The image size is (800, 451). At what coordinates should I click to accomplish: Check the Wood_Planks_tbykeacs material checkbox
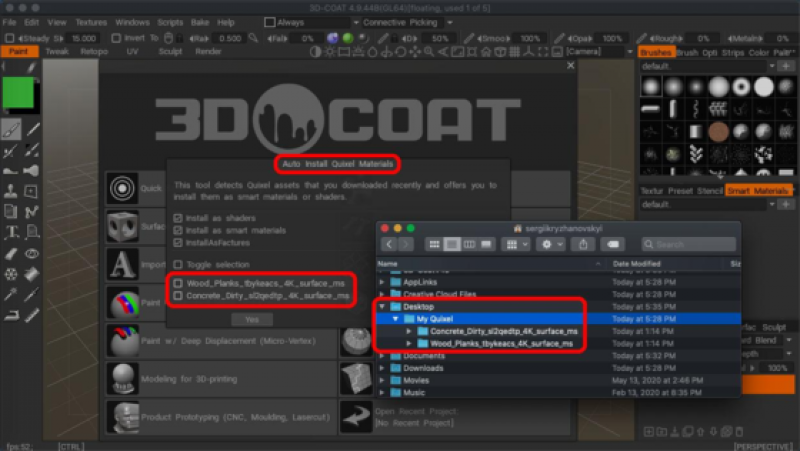pyautogui.click(x=178, y=283)
